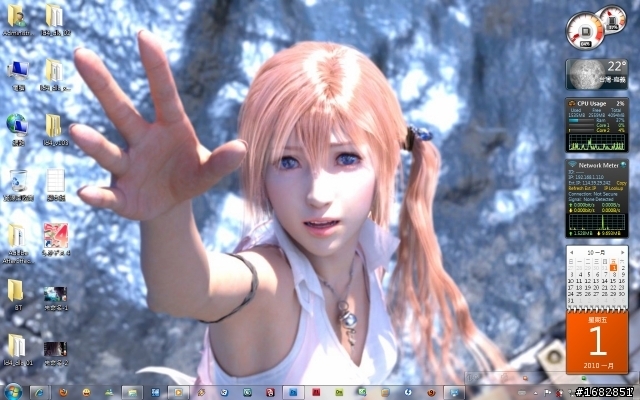Go to previous month in calendar gadget
This screenshot has height=400, width=640.
pyautogui.click(x=571, y=253)
